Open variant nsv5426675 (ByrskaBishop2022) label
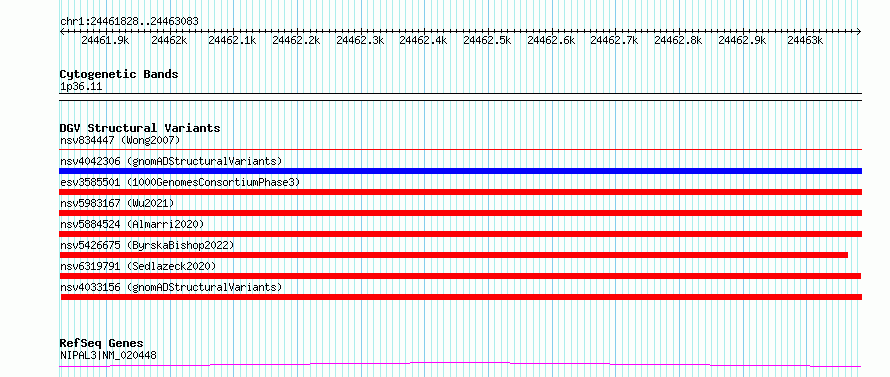Image resolution: width=890 pixels, height=377 pixels. tap(147, 245)
